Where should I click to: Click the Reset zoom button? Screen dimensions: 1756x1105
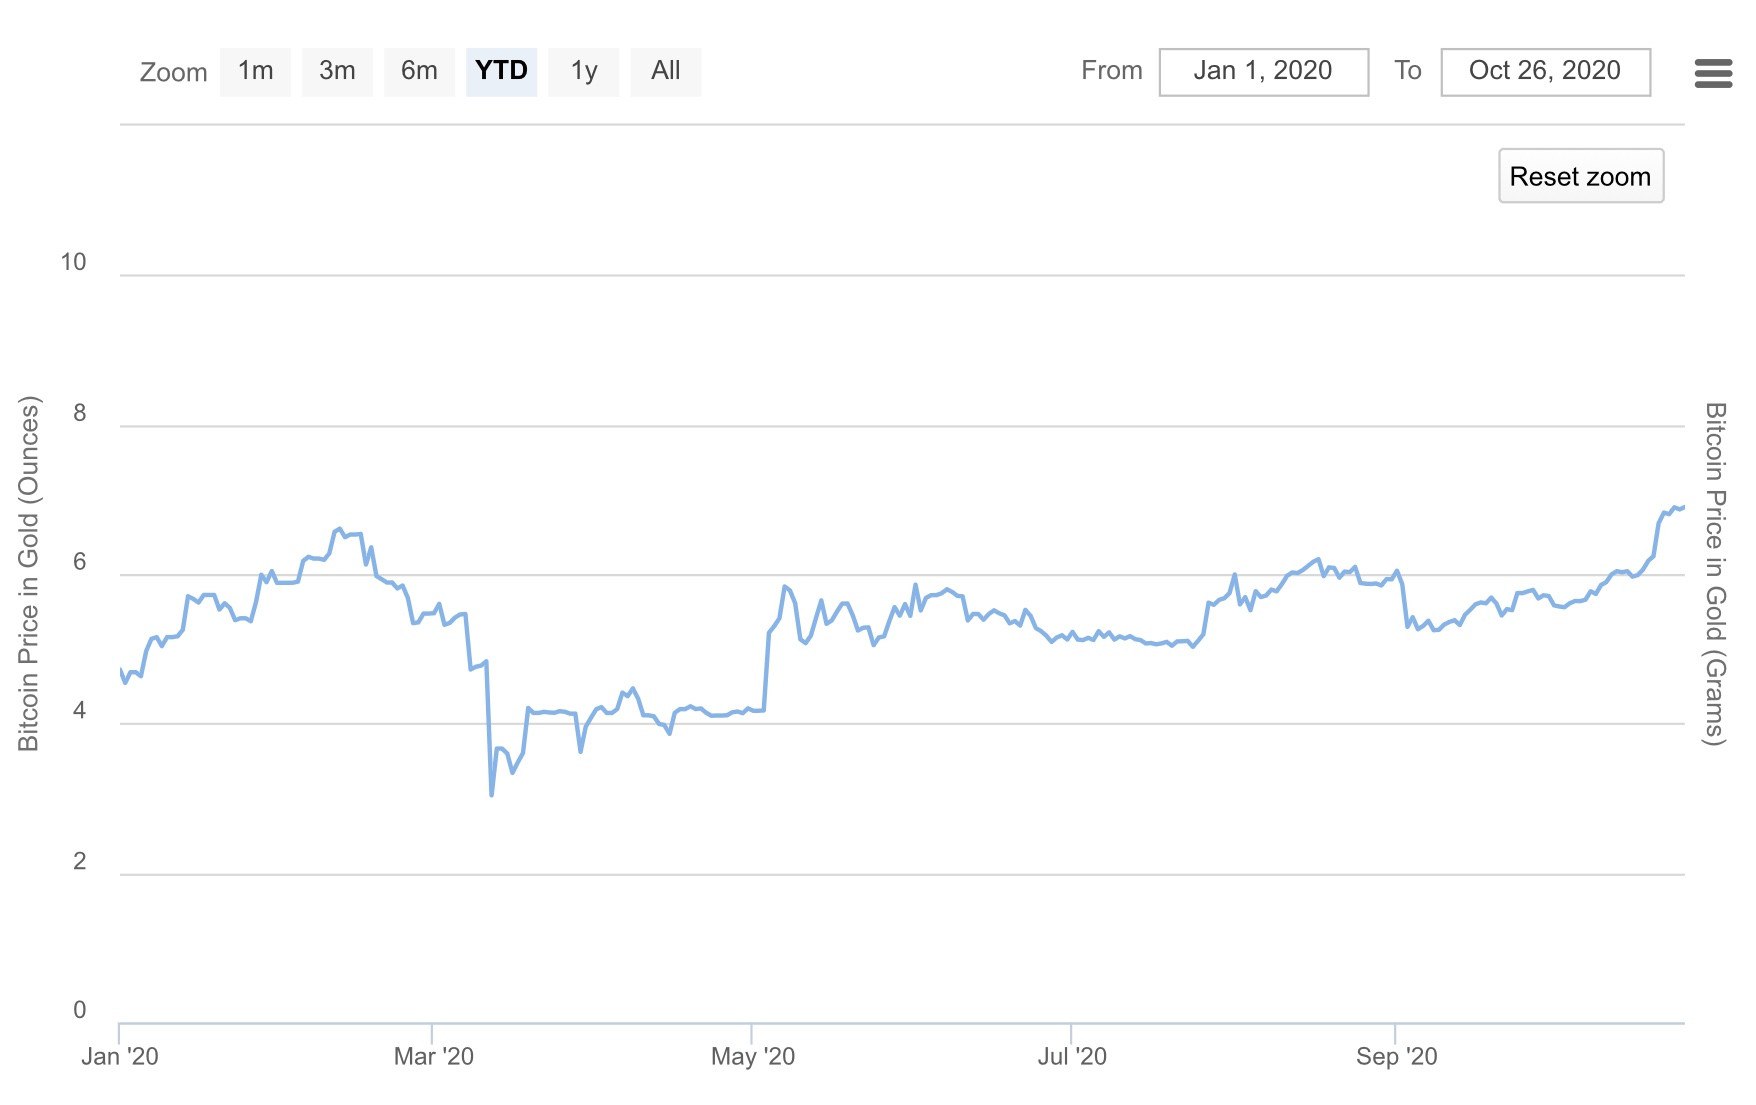1580,176
